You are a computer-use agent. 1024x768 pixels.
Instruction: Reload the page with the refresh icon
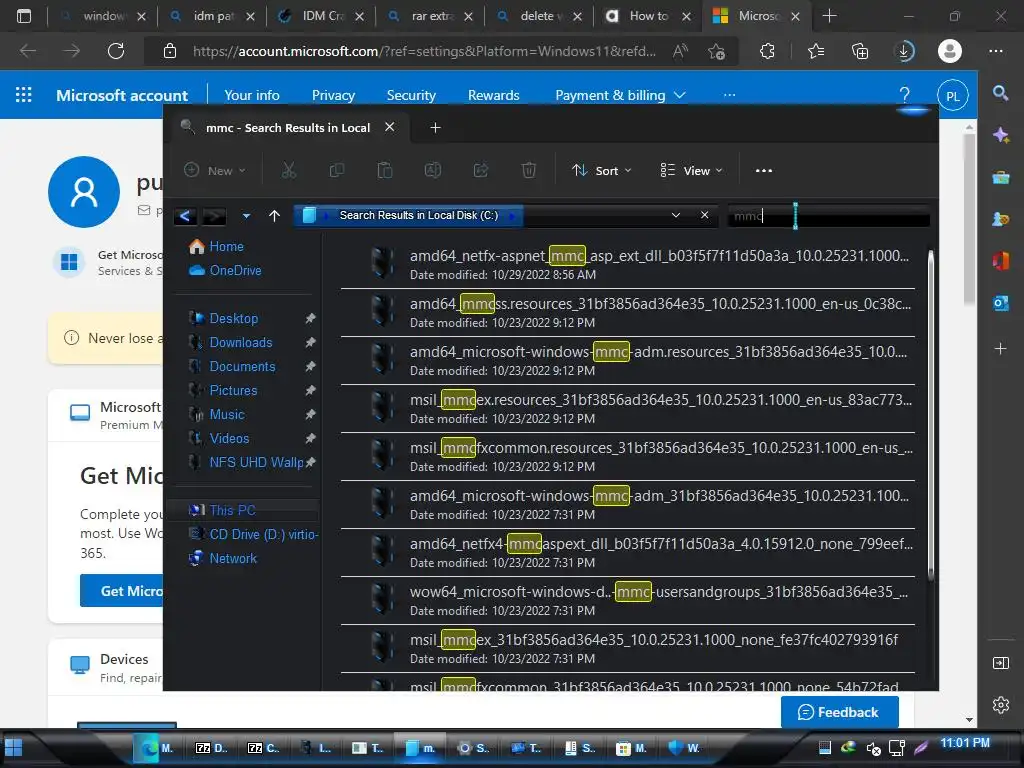point(116,51)
